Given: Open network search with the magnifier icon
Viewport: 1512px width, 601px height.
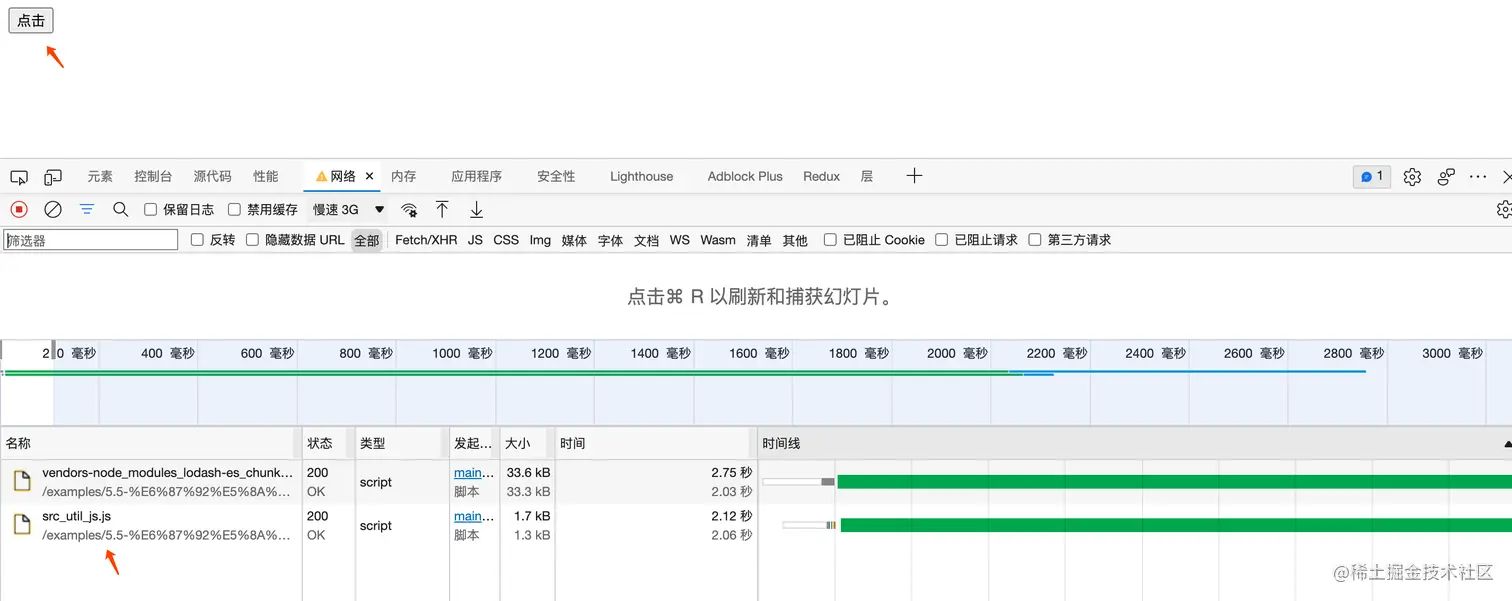Looking at the screenshot, I should (x=121, y=209).
